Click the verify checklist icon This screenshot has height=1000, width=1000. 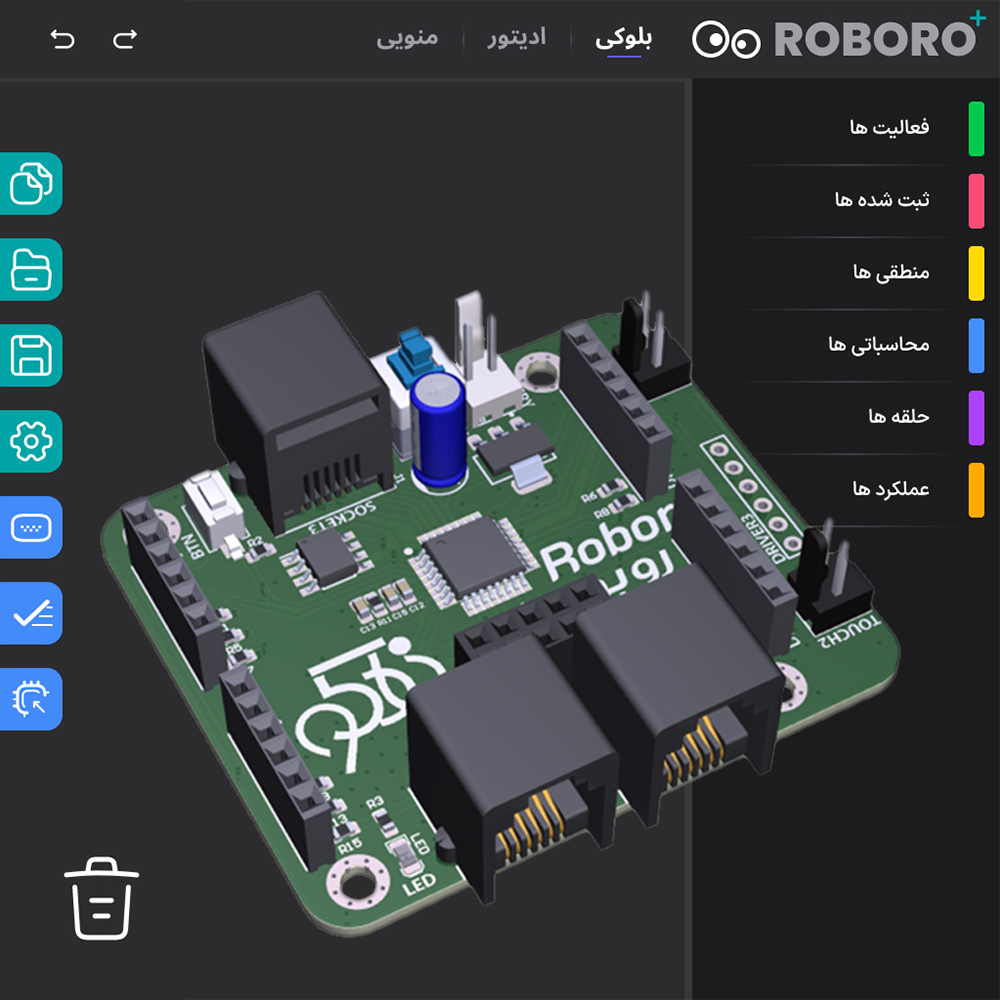31,614
